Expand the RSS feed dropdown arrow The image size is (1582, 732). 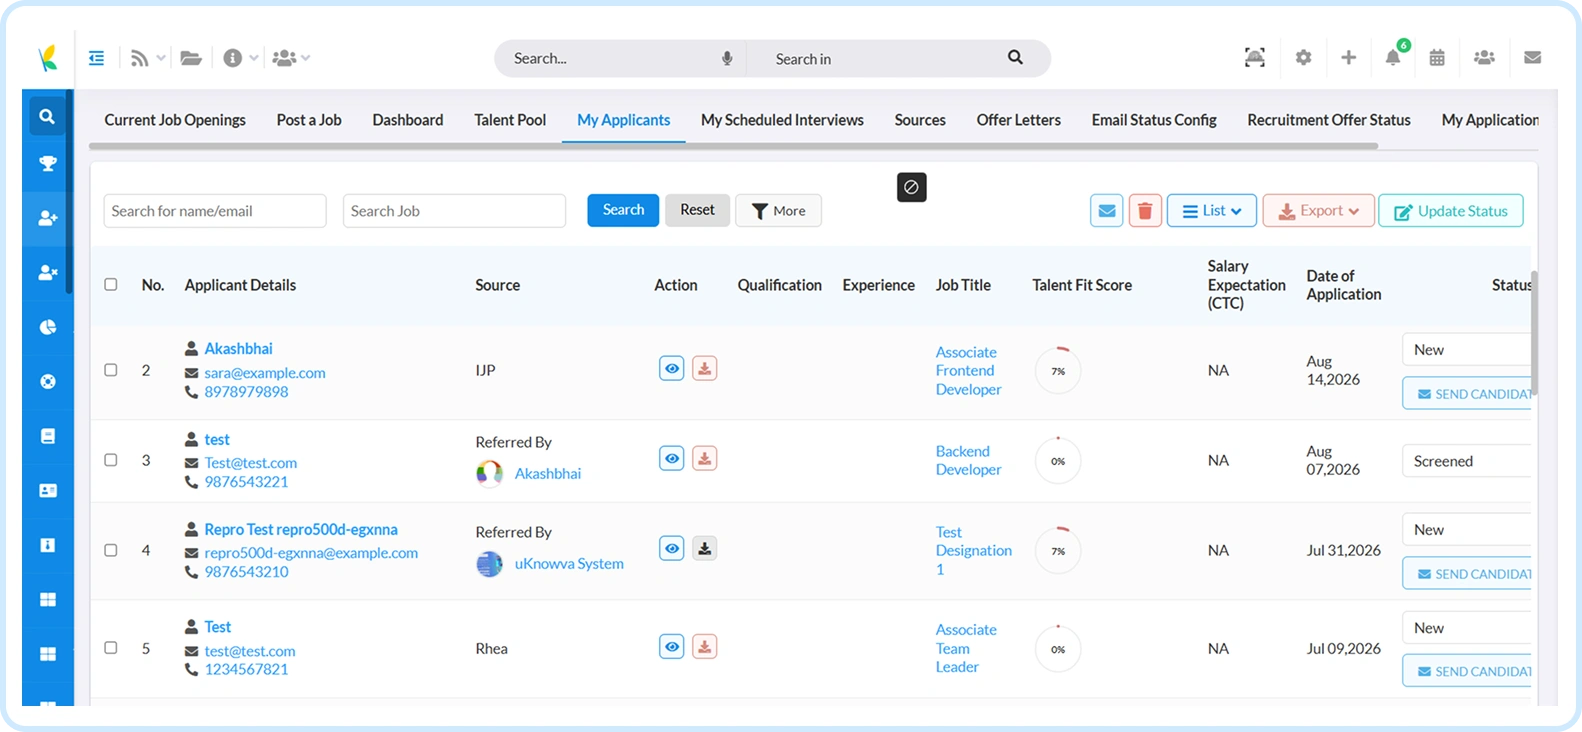click(161, 58)
